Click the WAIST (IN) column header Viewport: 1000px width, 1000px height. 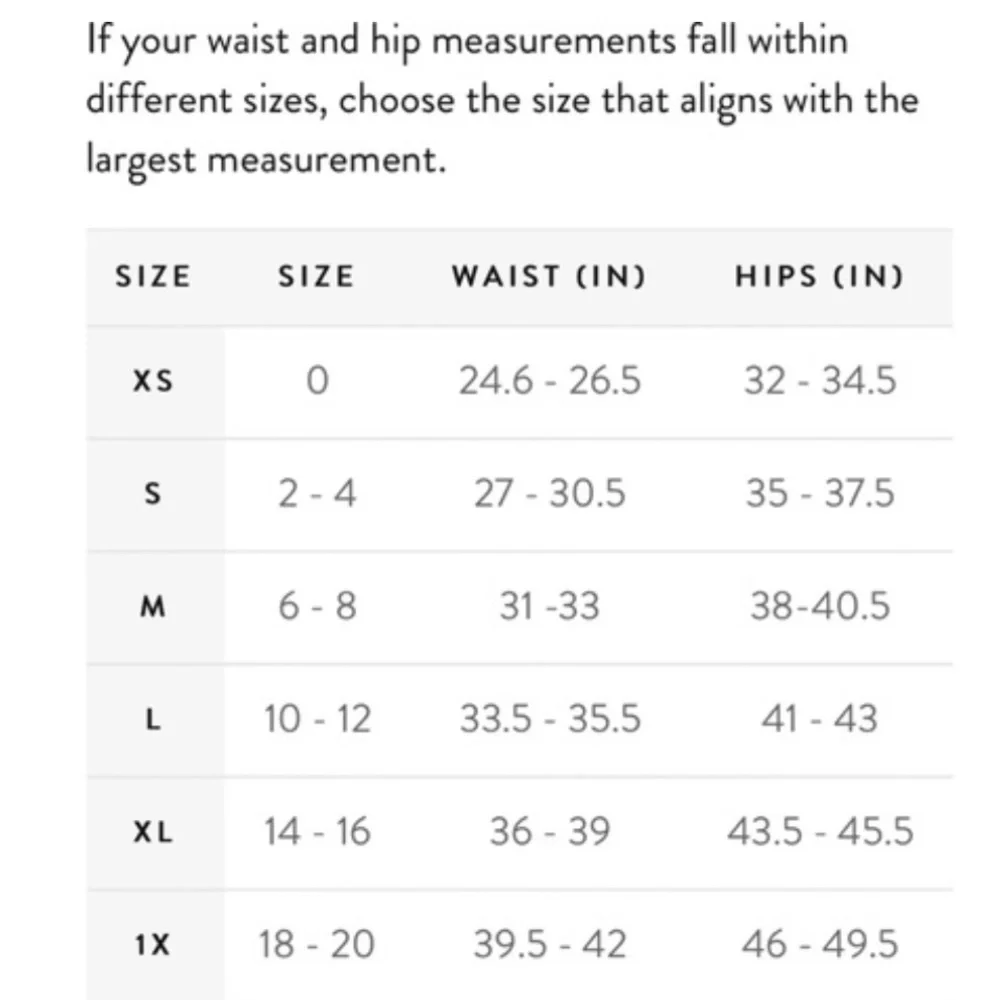point(548,276)
